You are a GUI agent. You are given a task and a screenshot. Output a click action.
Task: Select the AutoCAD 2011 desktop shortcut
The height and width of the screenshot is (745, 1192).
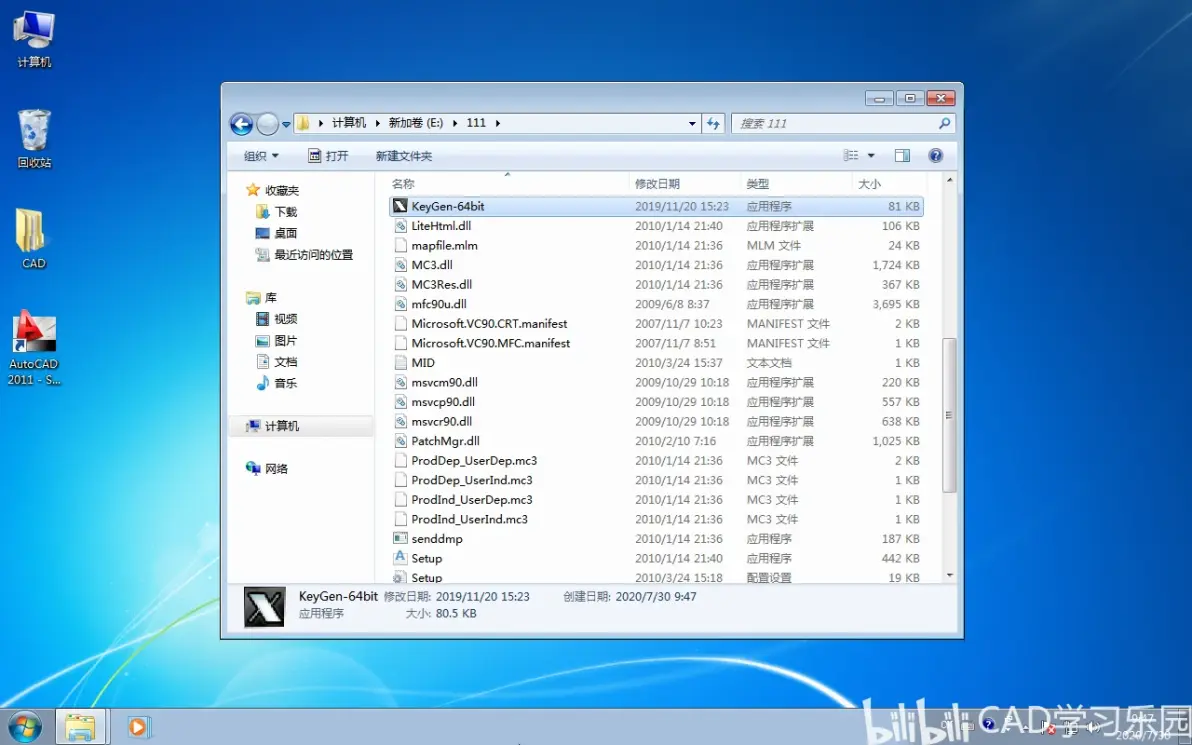(x=33, y=347)
